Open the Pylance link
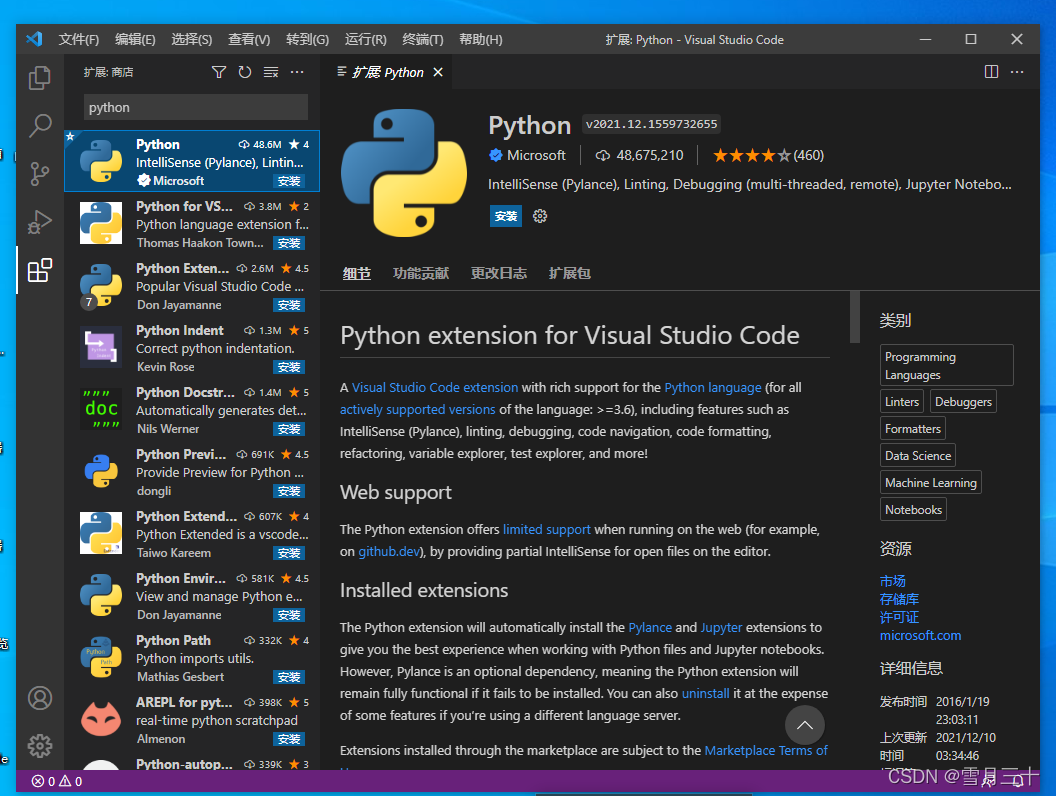The image size is (1056, 796). tap(650, 628)
